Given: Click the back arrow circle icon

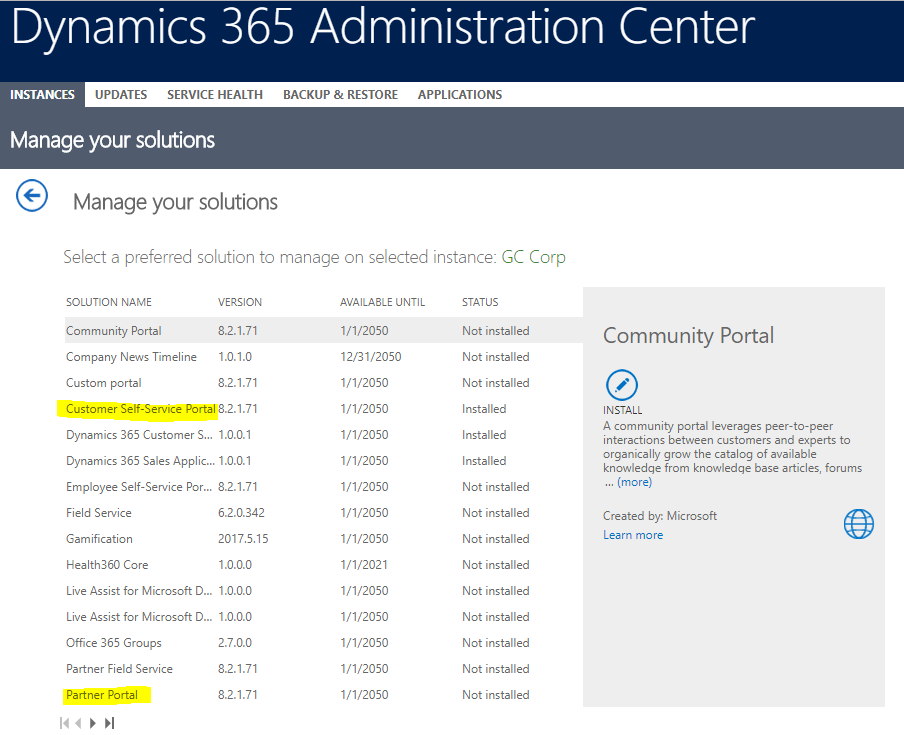Looking at the screenshot, I should click(x=32, y=195).
